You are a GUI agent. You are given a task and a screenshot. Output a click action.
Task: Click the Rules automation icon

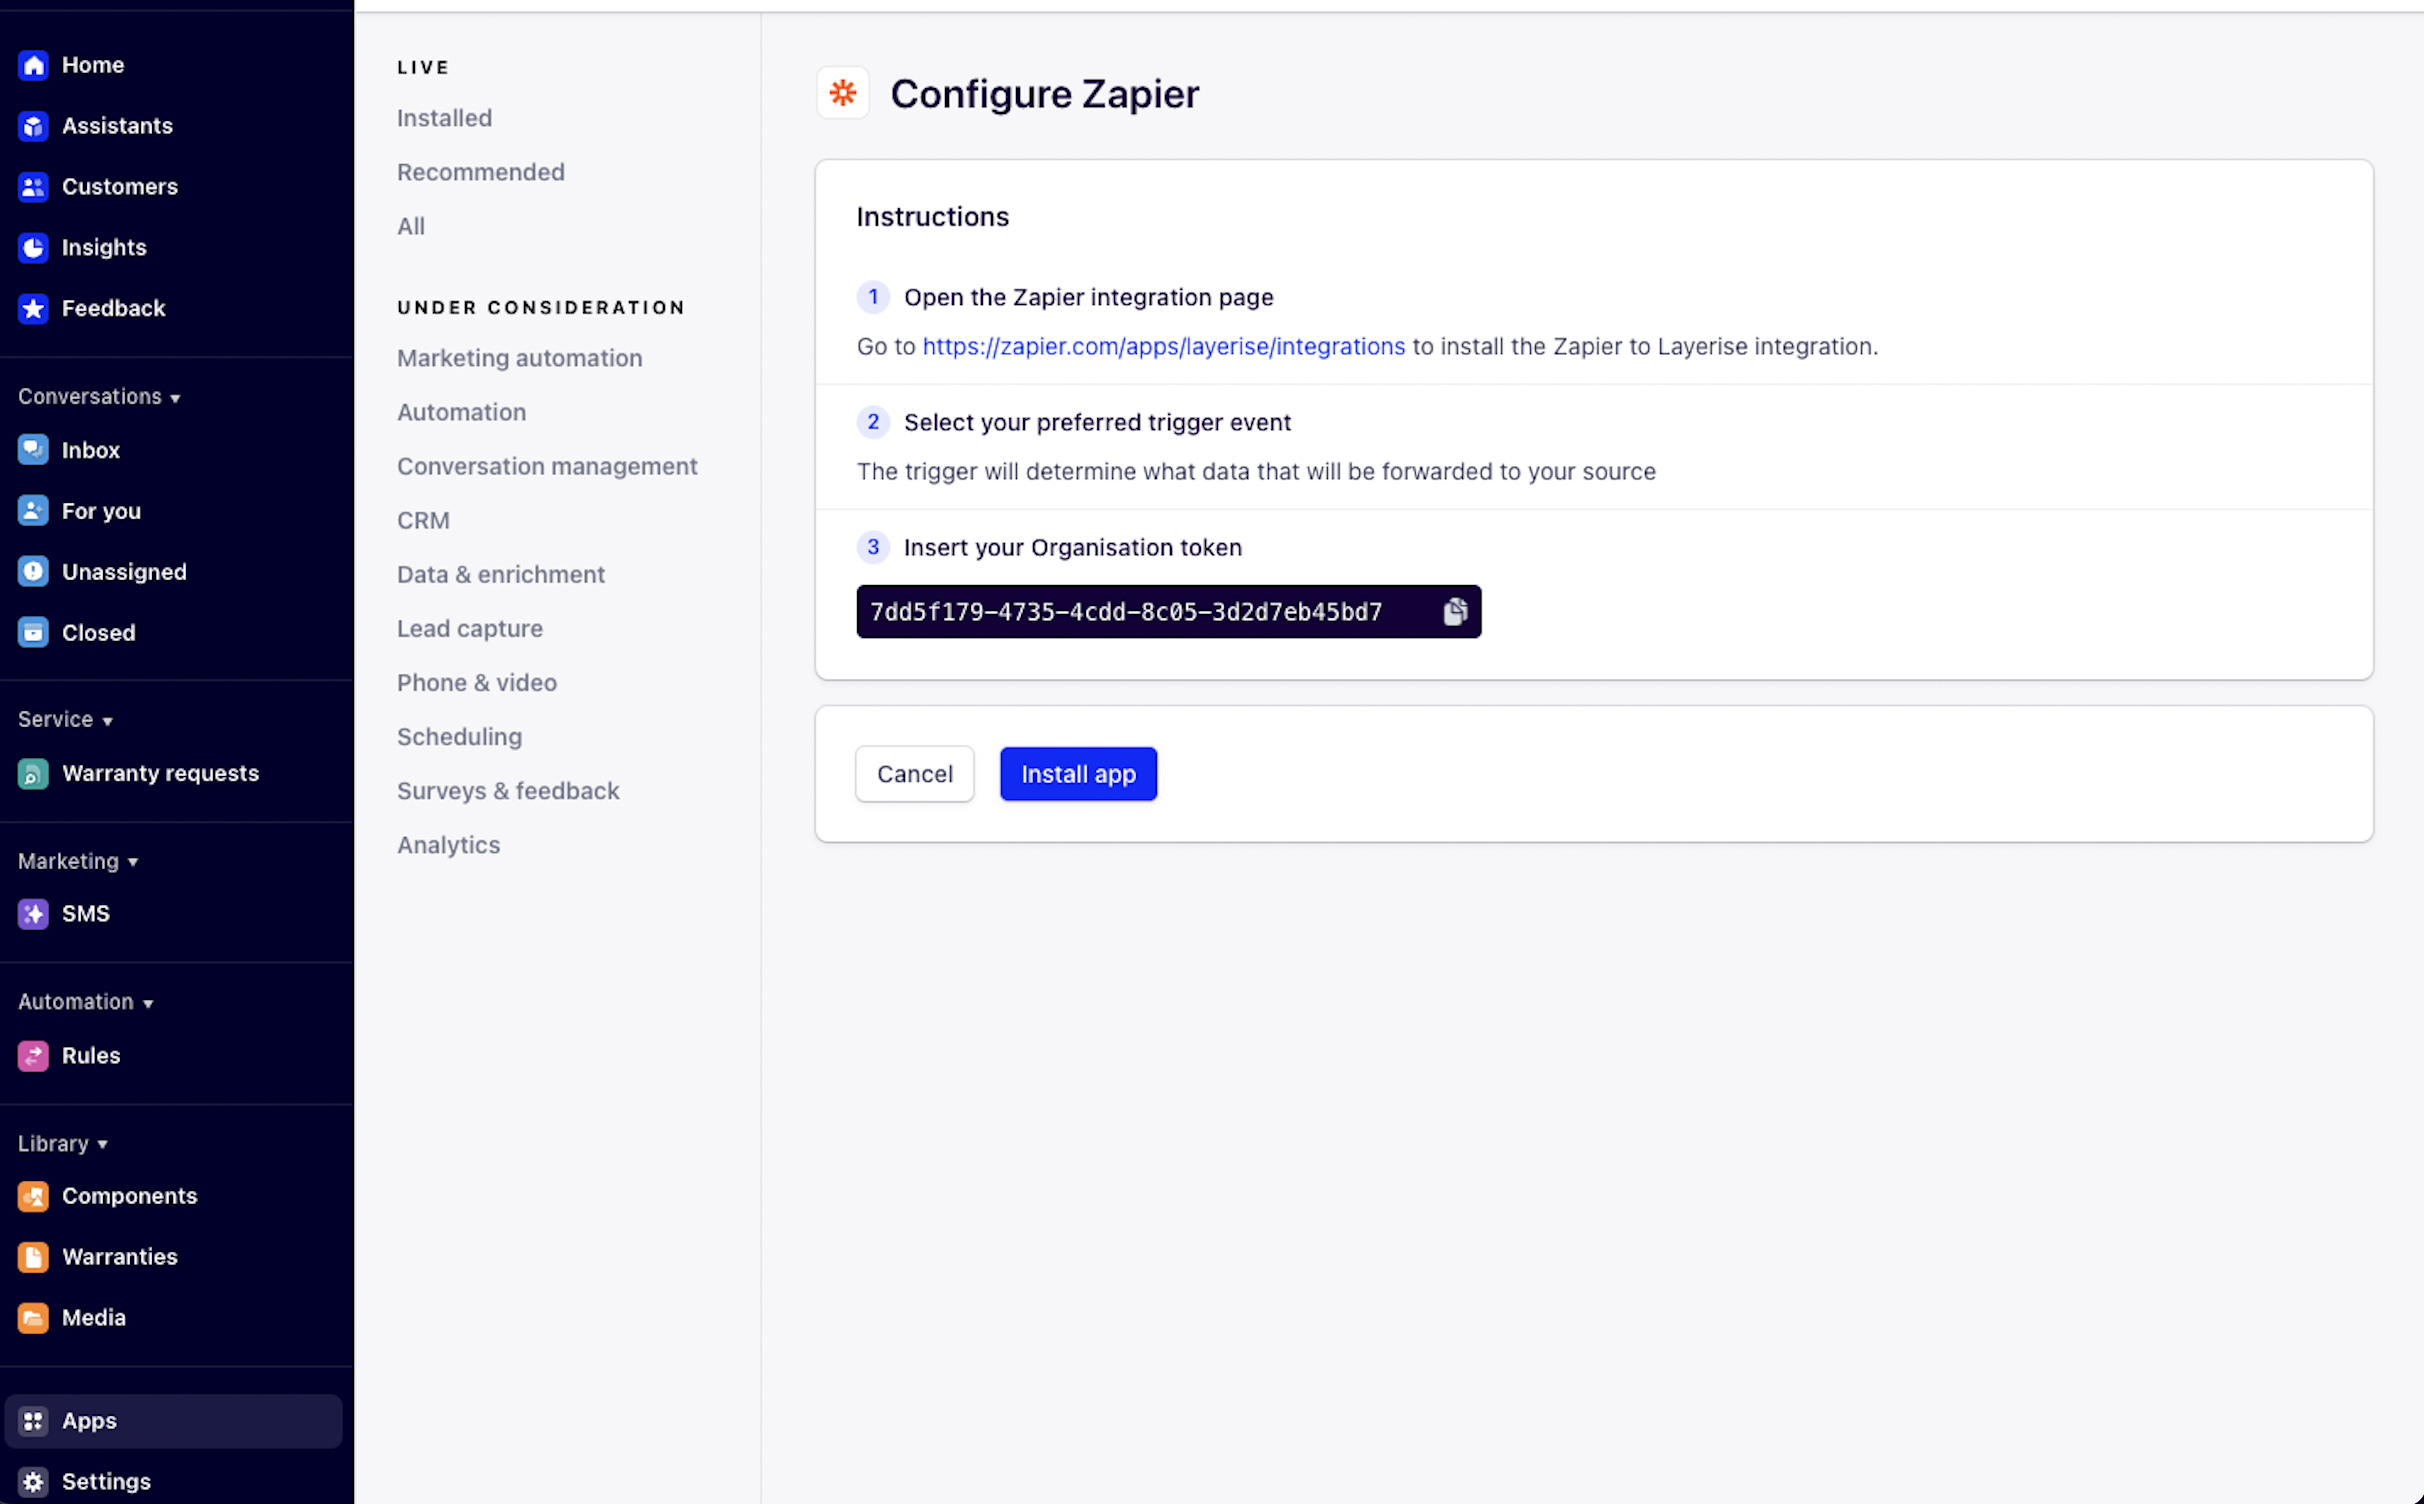[x=33, y=1055]
